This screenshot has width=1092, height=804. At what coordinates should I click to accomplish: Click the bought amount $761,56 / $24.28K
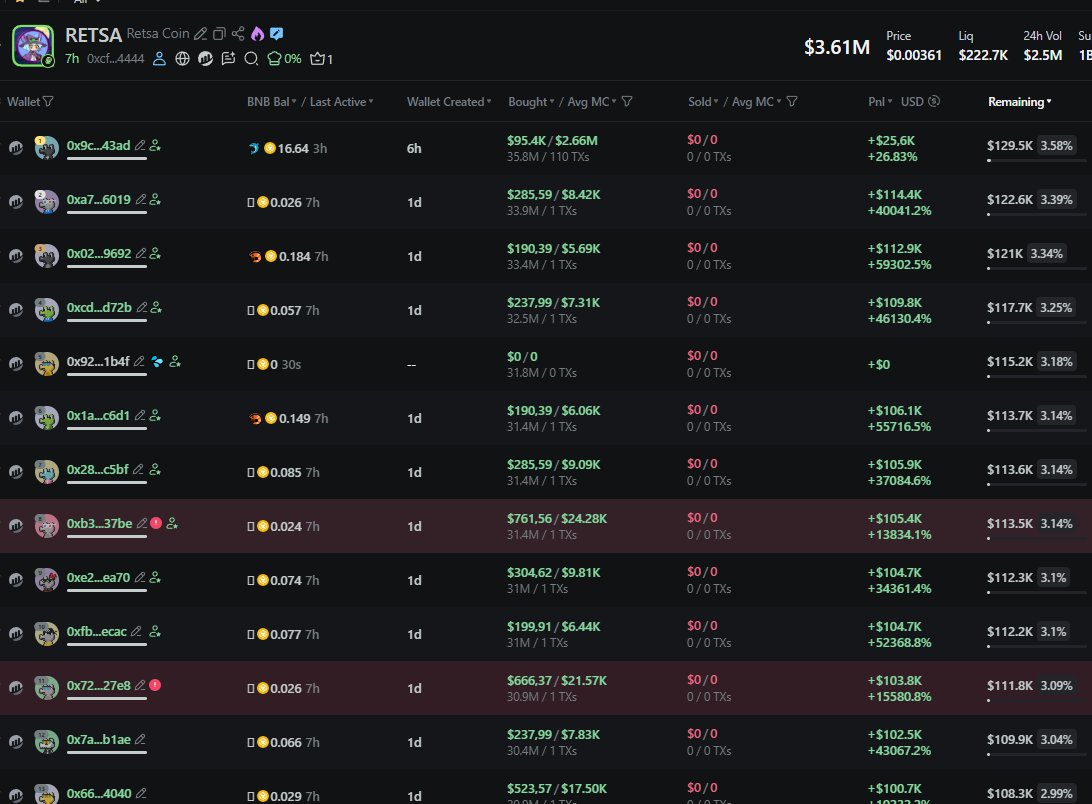pyautogui.click(x=557, y=518)
